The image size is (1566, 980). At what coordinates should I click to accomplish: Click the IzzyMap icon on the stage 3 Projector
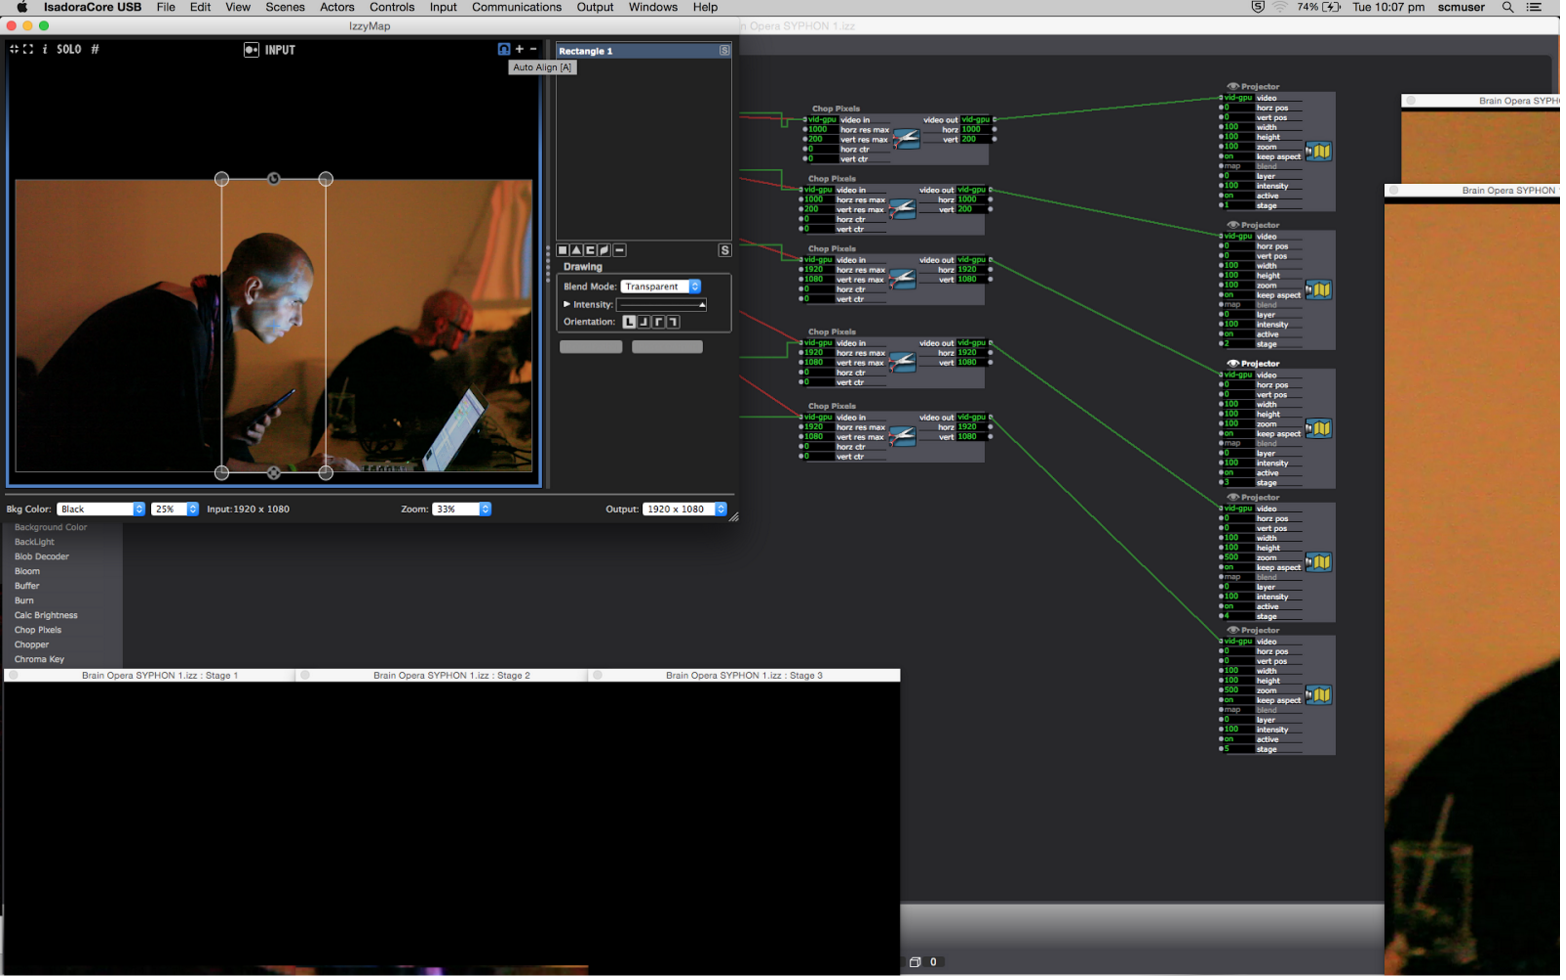1319,429
